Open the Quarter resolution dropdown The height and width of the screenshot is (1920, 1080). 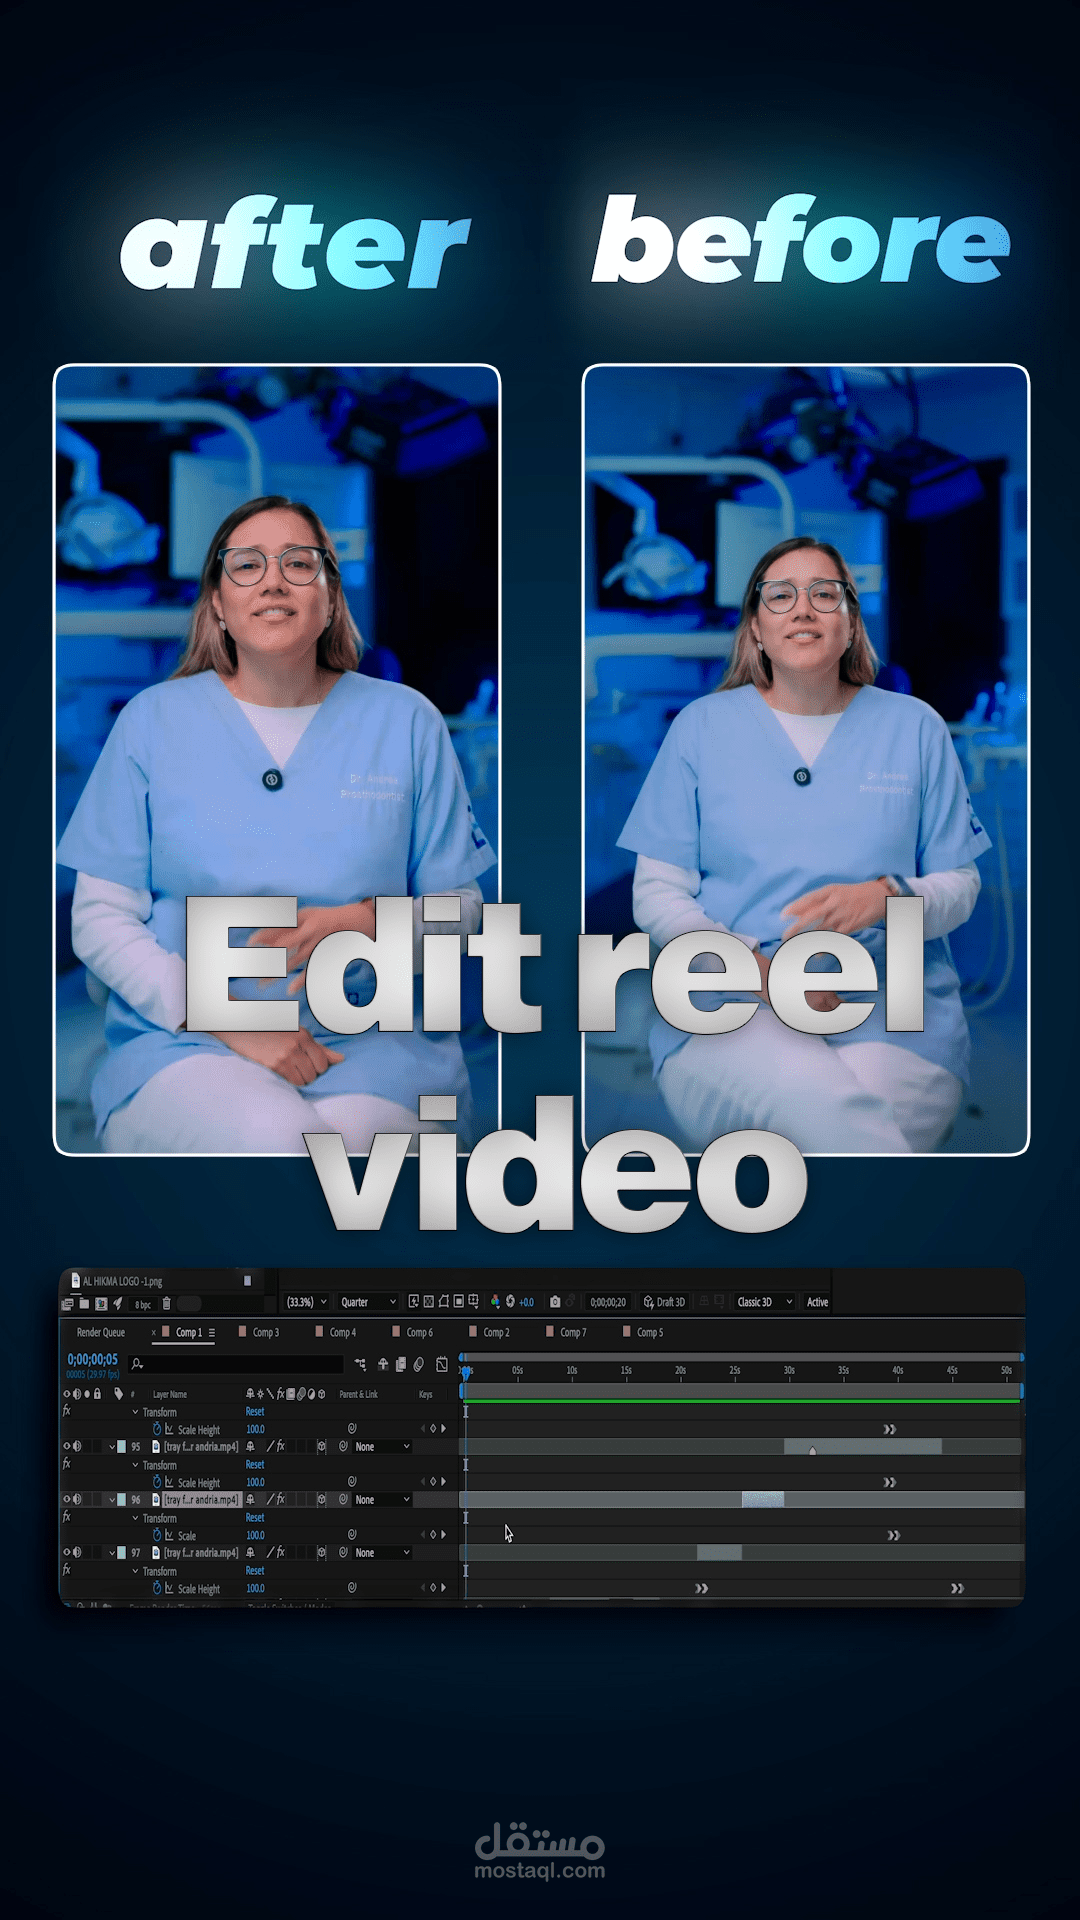pos(368,1302)
